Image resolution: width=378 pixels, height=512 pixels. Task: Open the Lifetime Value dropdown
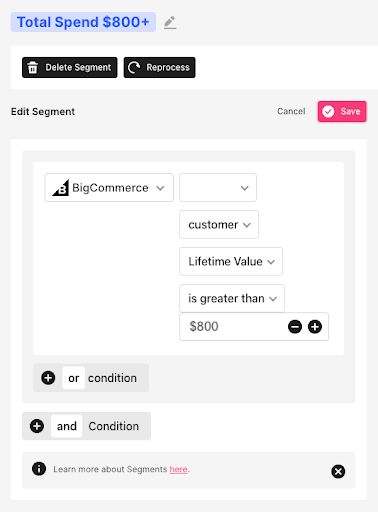(231, 262)
